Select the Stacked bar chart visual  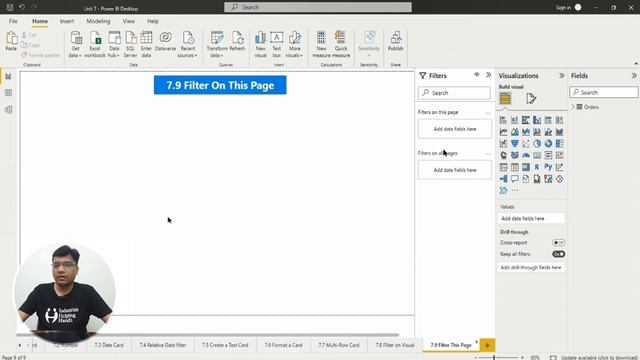point(503,120)
